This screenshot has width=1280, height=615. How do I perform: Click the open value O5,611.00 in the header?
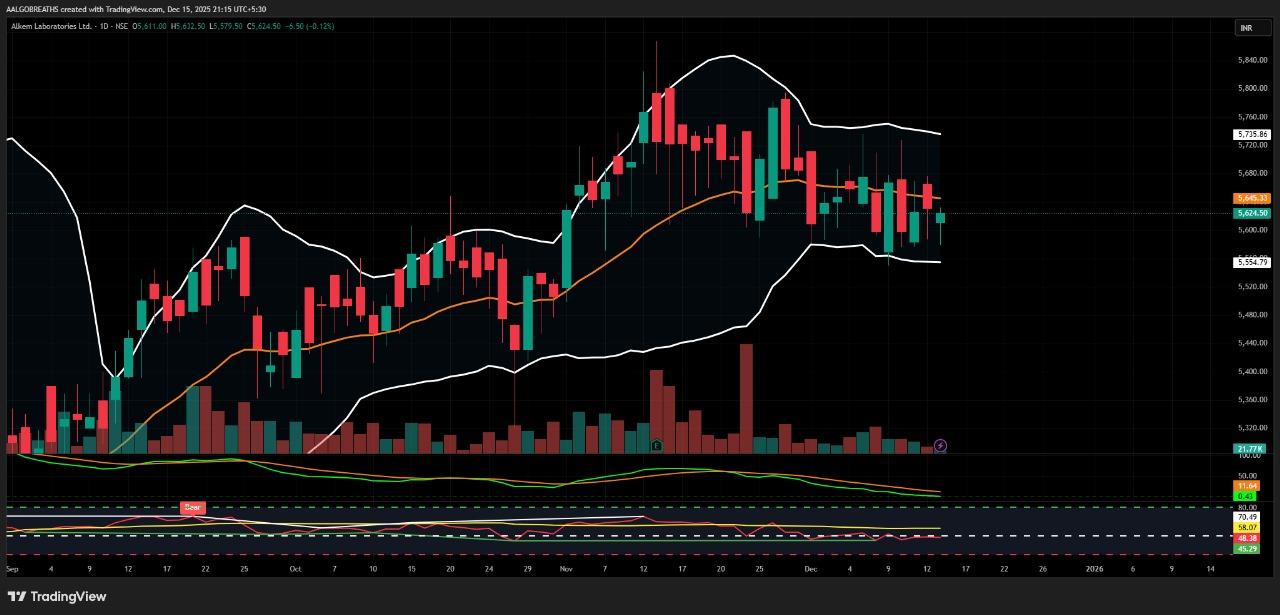coord(148,26)
